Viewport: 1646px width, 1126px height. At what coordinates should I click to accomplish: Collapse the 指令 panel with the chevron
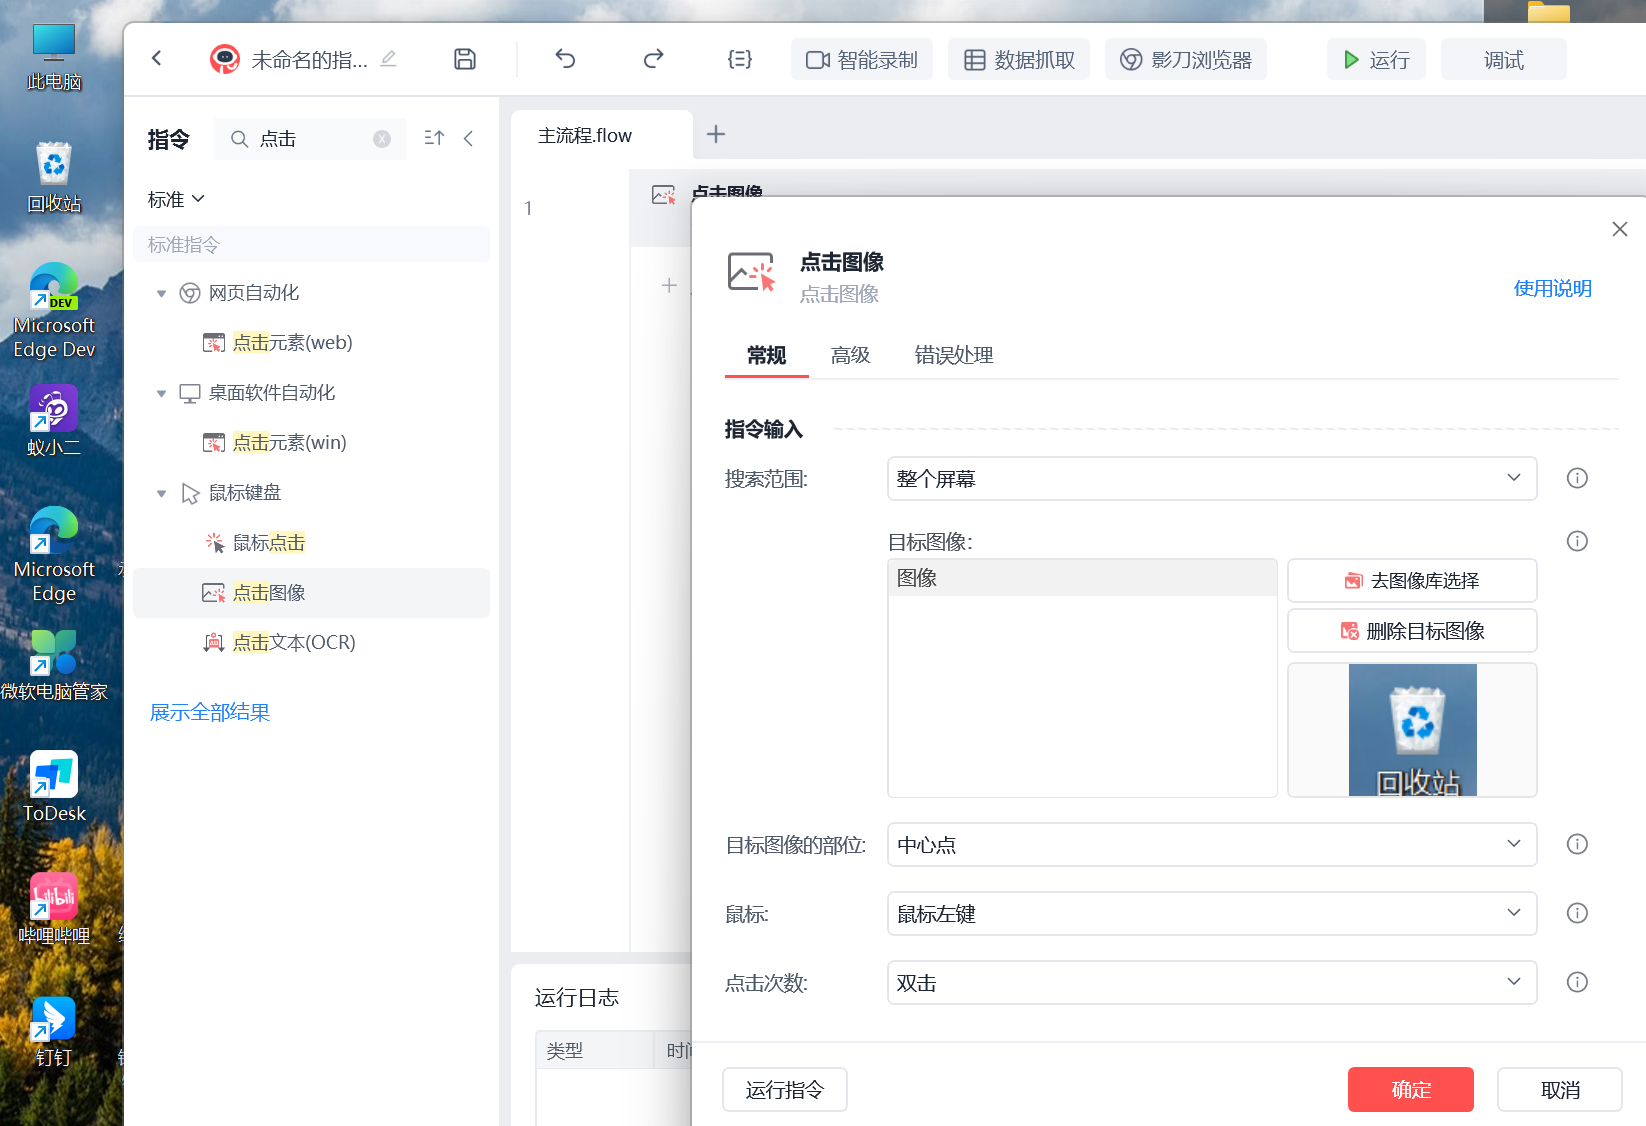[468, 138]
